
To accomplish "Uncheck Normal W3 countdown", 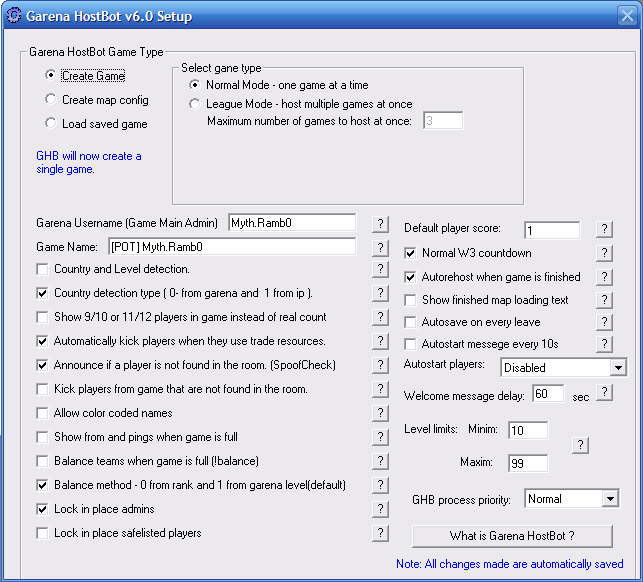I will 410,253.
